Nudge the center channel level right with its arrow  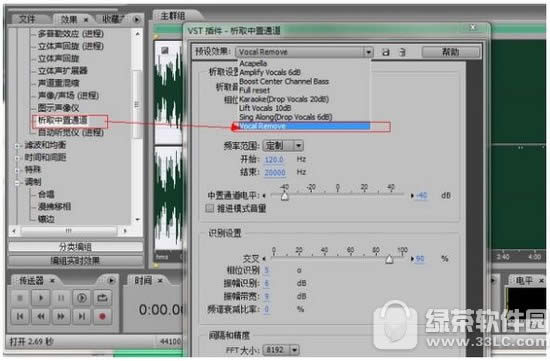[x=412, y=196]
